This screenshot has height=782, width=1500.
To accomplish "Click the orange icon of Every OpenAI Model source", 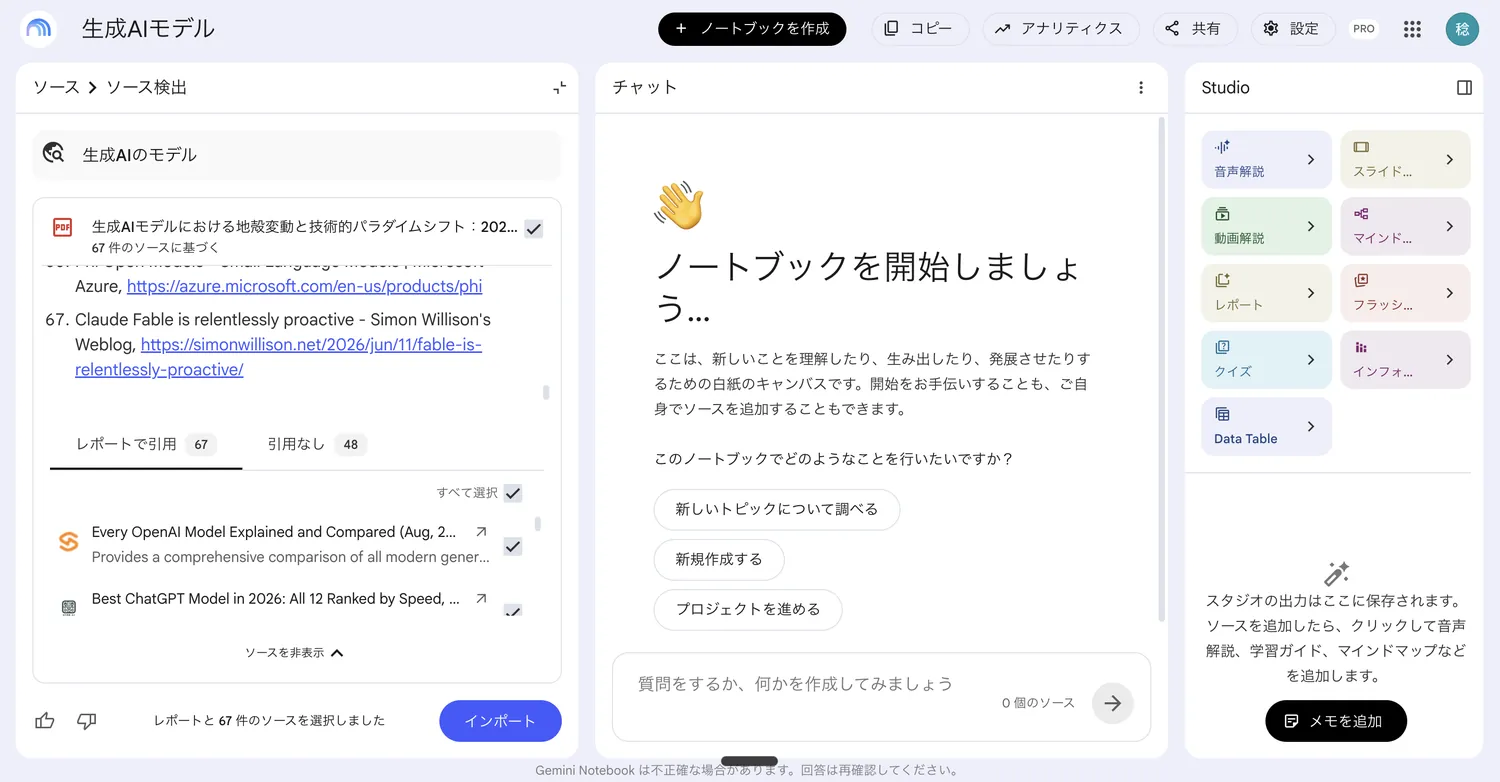I will pos(68,542).
